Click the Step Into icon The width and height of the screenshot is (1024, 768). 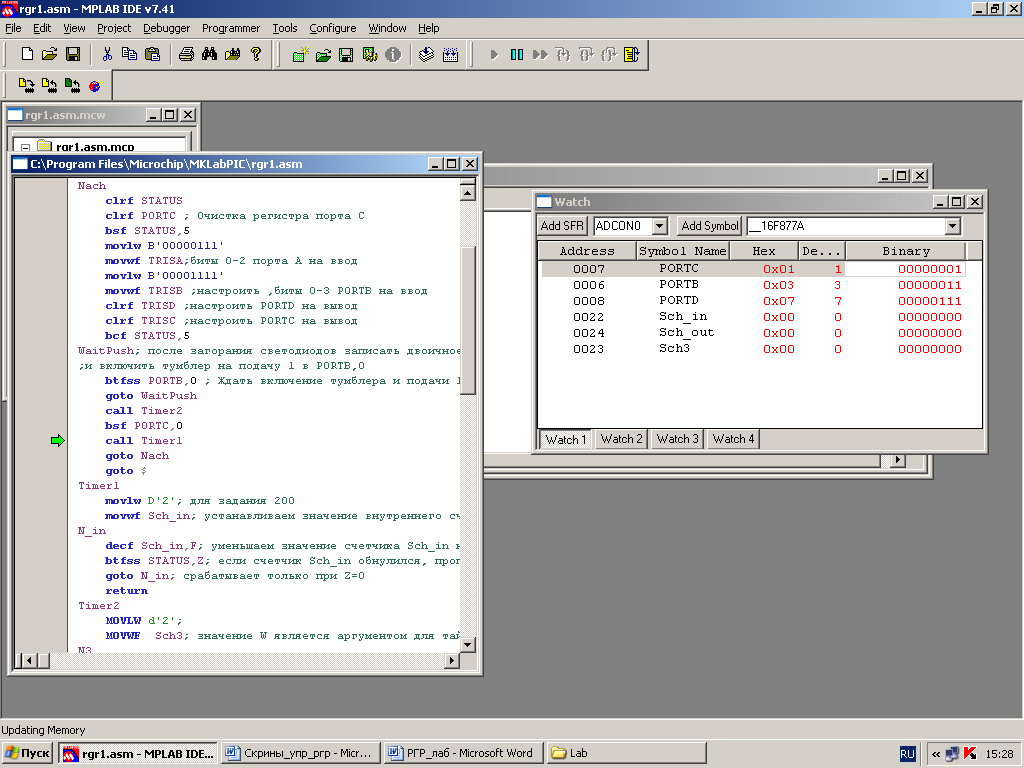tap(563, 55)
